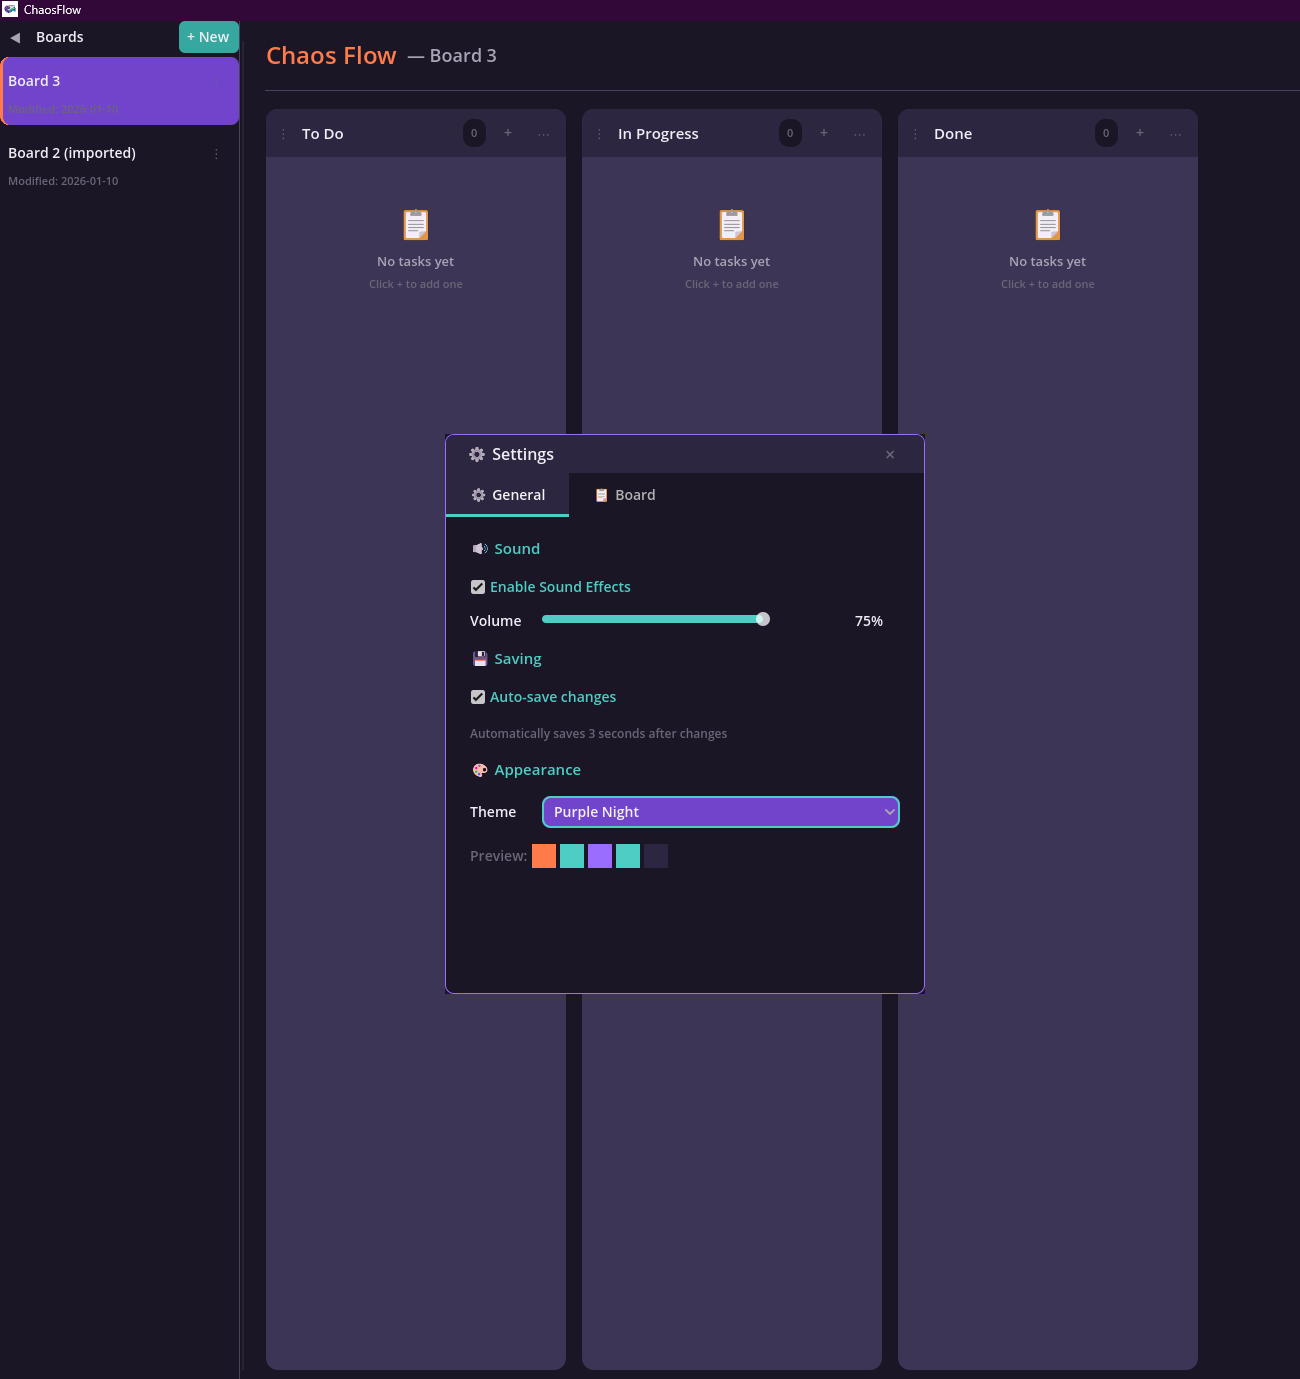1300x1379 pixels.
Task: Uncheck Auto-save changes
Action: click(478, 696)
